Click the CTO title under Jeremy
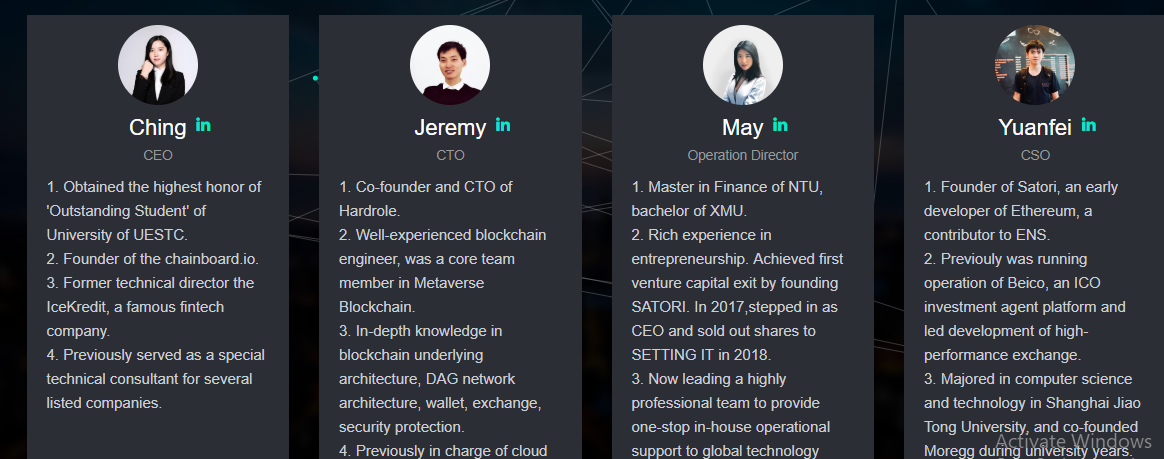Image resolution: width=1164 pixels, height=459 pixels. point(450,155)
